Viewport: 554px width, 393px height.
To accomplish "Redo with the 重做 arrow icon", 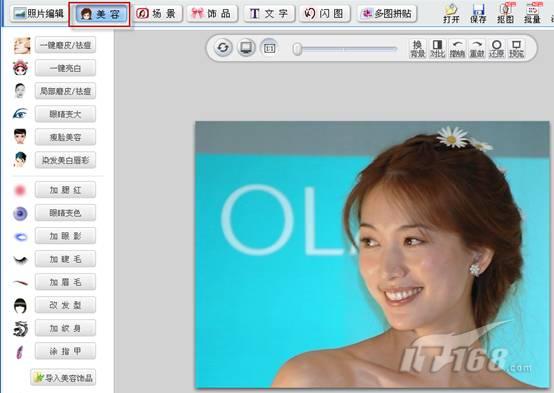I will coord(477,49).
